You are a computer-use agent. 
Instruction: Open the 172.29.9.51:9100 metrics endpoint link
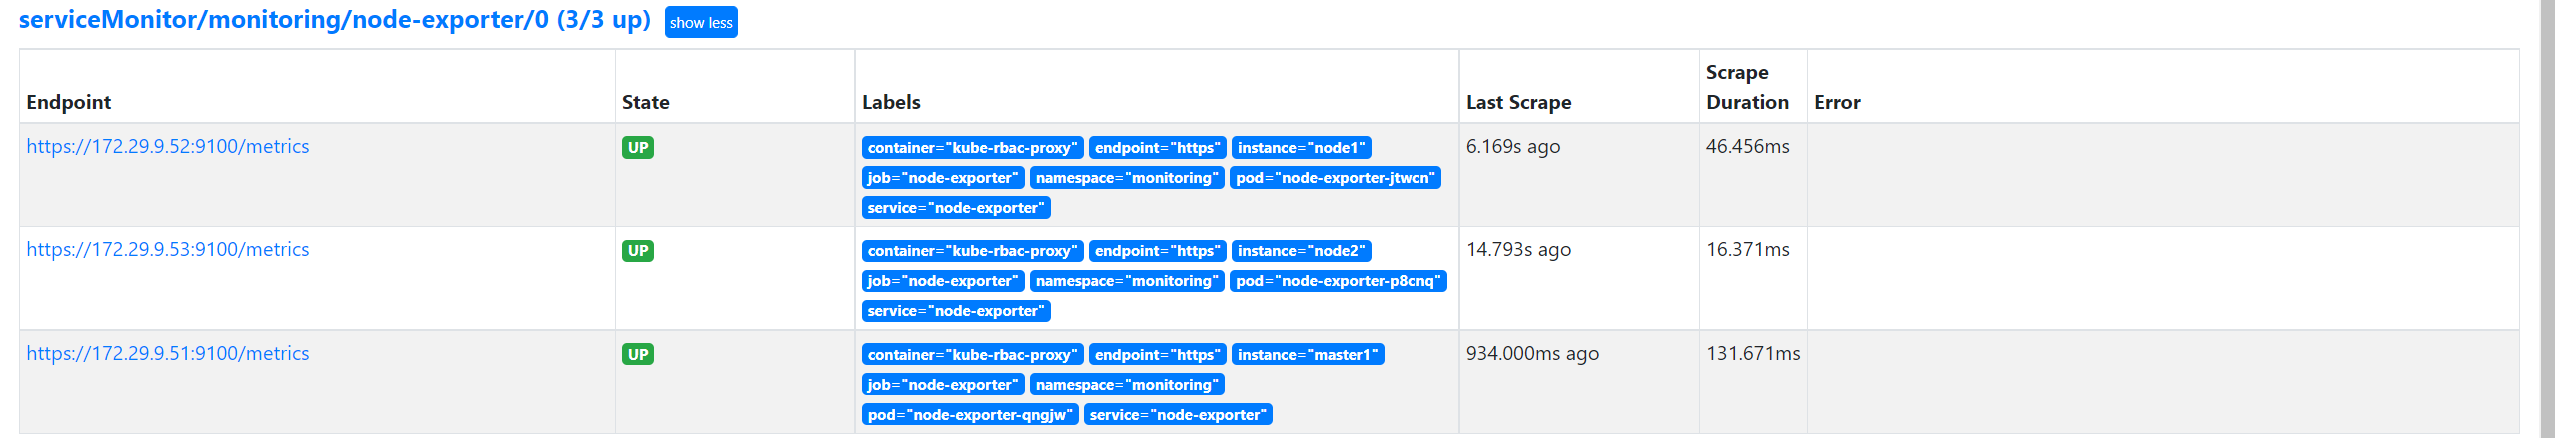pyautogui.click(x=168, y=354)
